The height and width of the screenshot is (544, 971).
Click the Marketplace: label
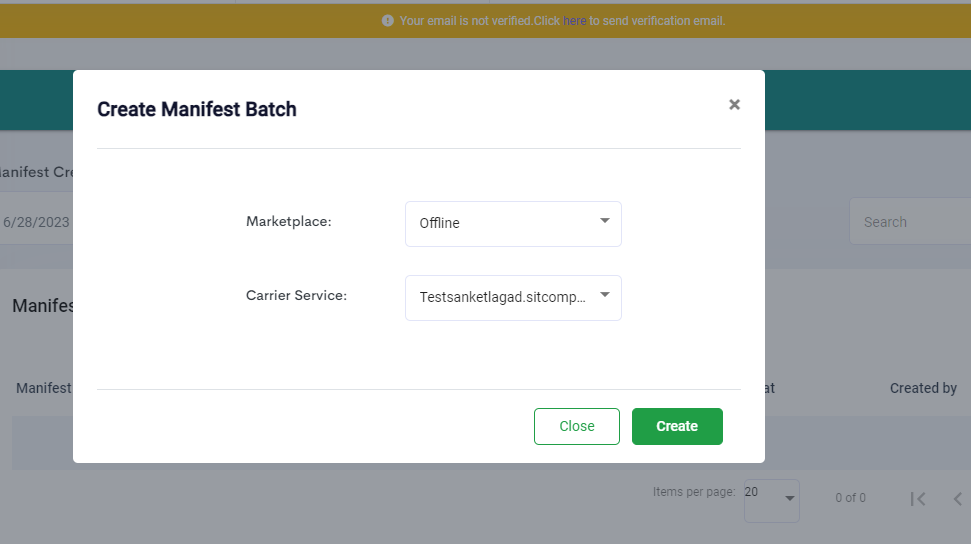tap(289, 221)
